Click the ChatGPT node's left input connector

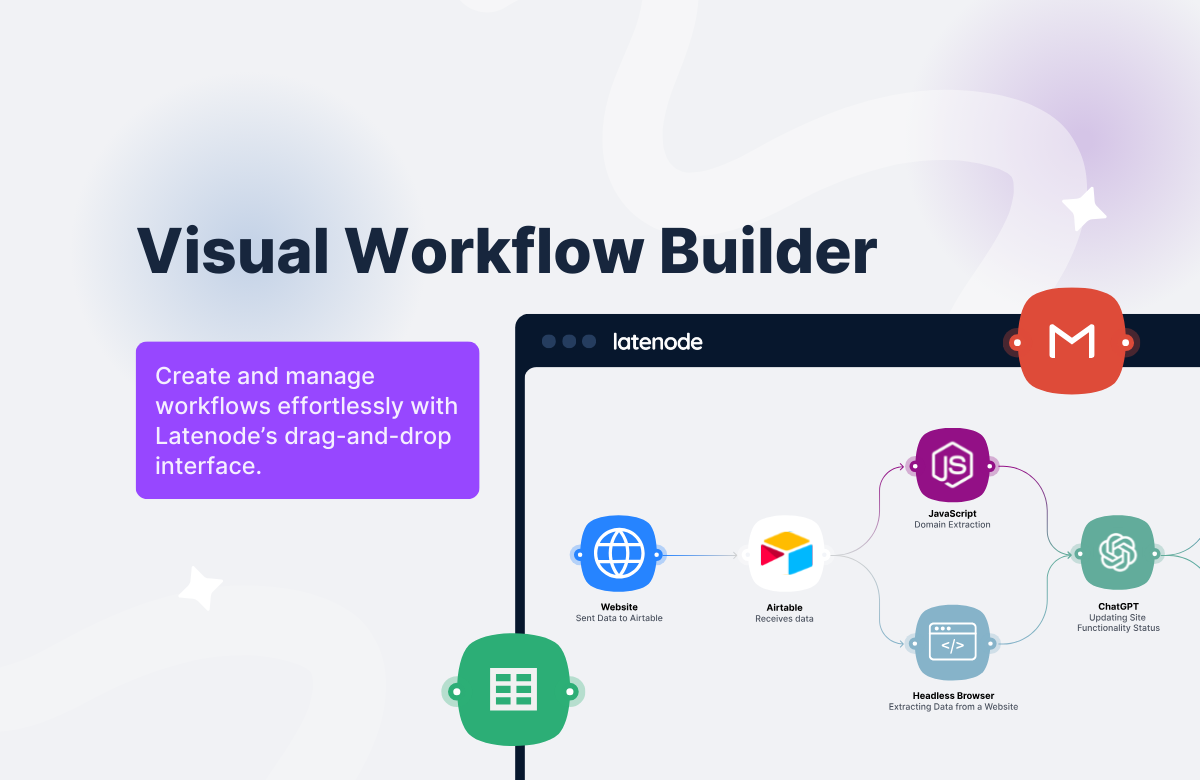(1079, 553)
